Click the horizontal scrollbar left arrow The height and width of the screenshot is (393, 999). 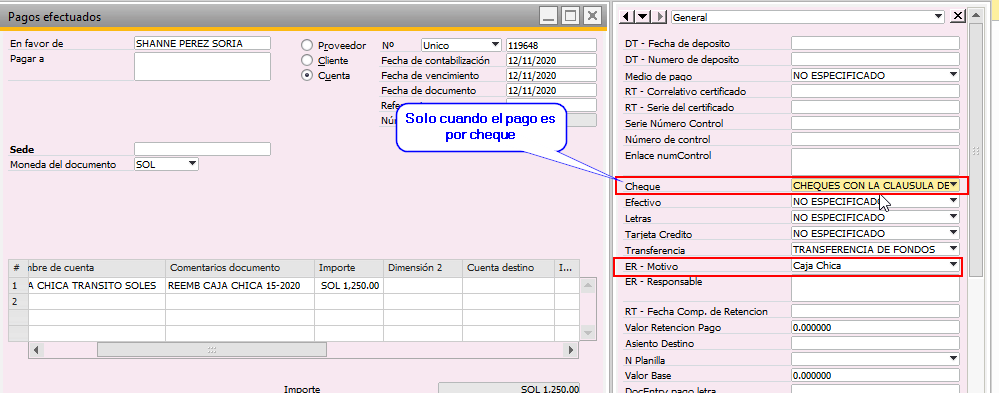pyautogui.click(x=36, y=350)
